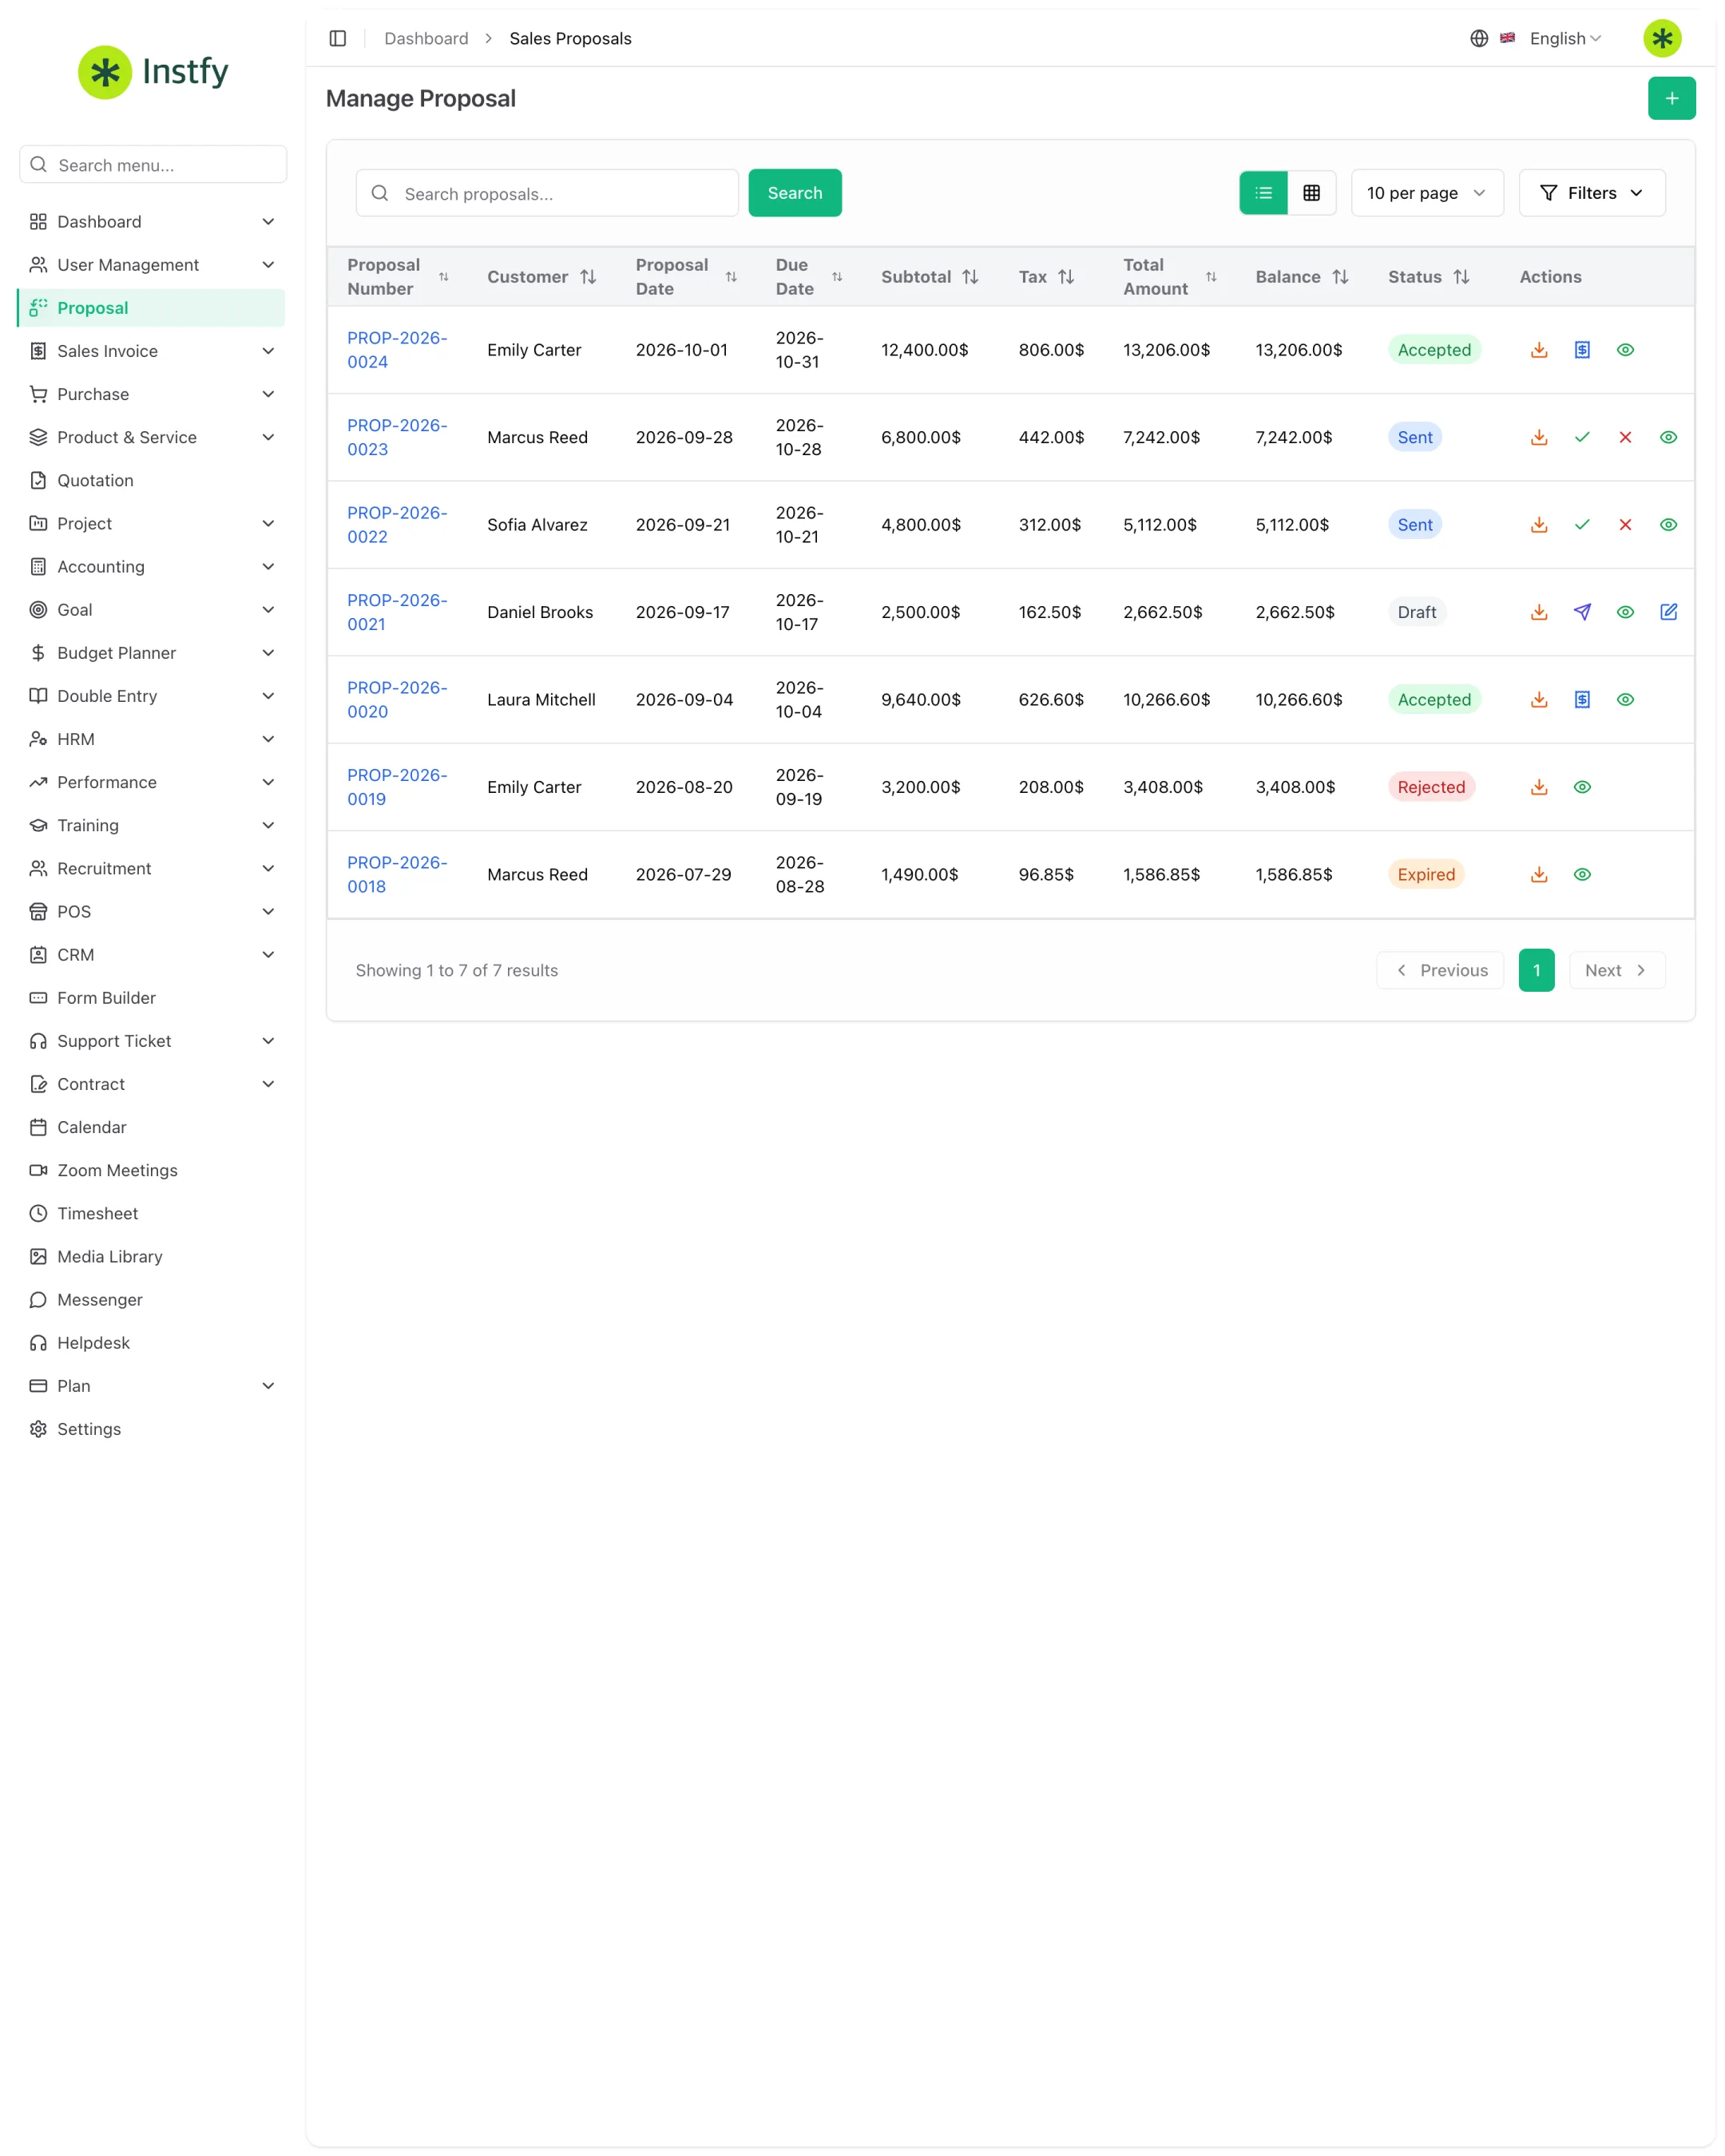Screen dimensions: 1725x2156
Task: Open Quotation in the sidebar
Action: click(x=152, y=480)
